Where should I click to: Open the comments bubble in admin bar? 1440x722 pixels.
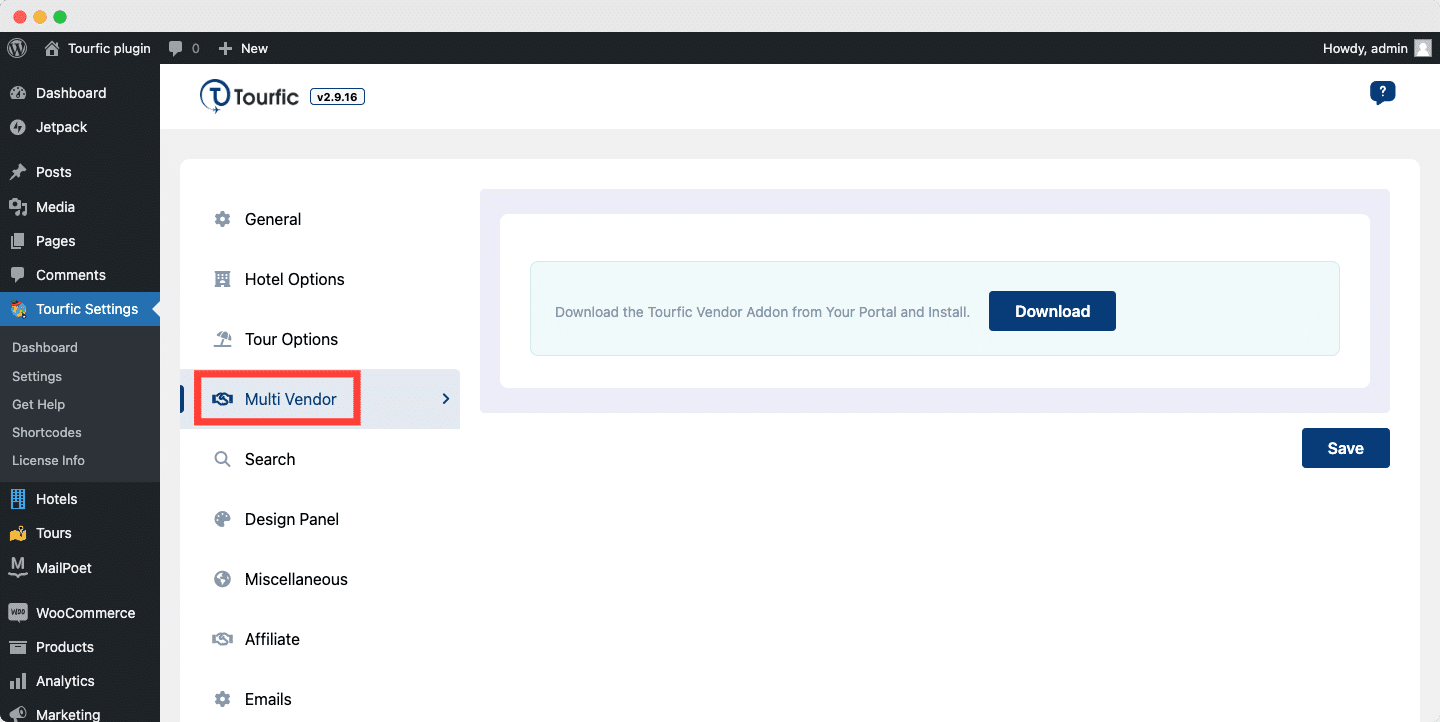pos(176,48)
